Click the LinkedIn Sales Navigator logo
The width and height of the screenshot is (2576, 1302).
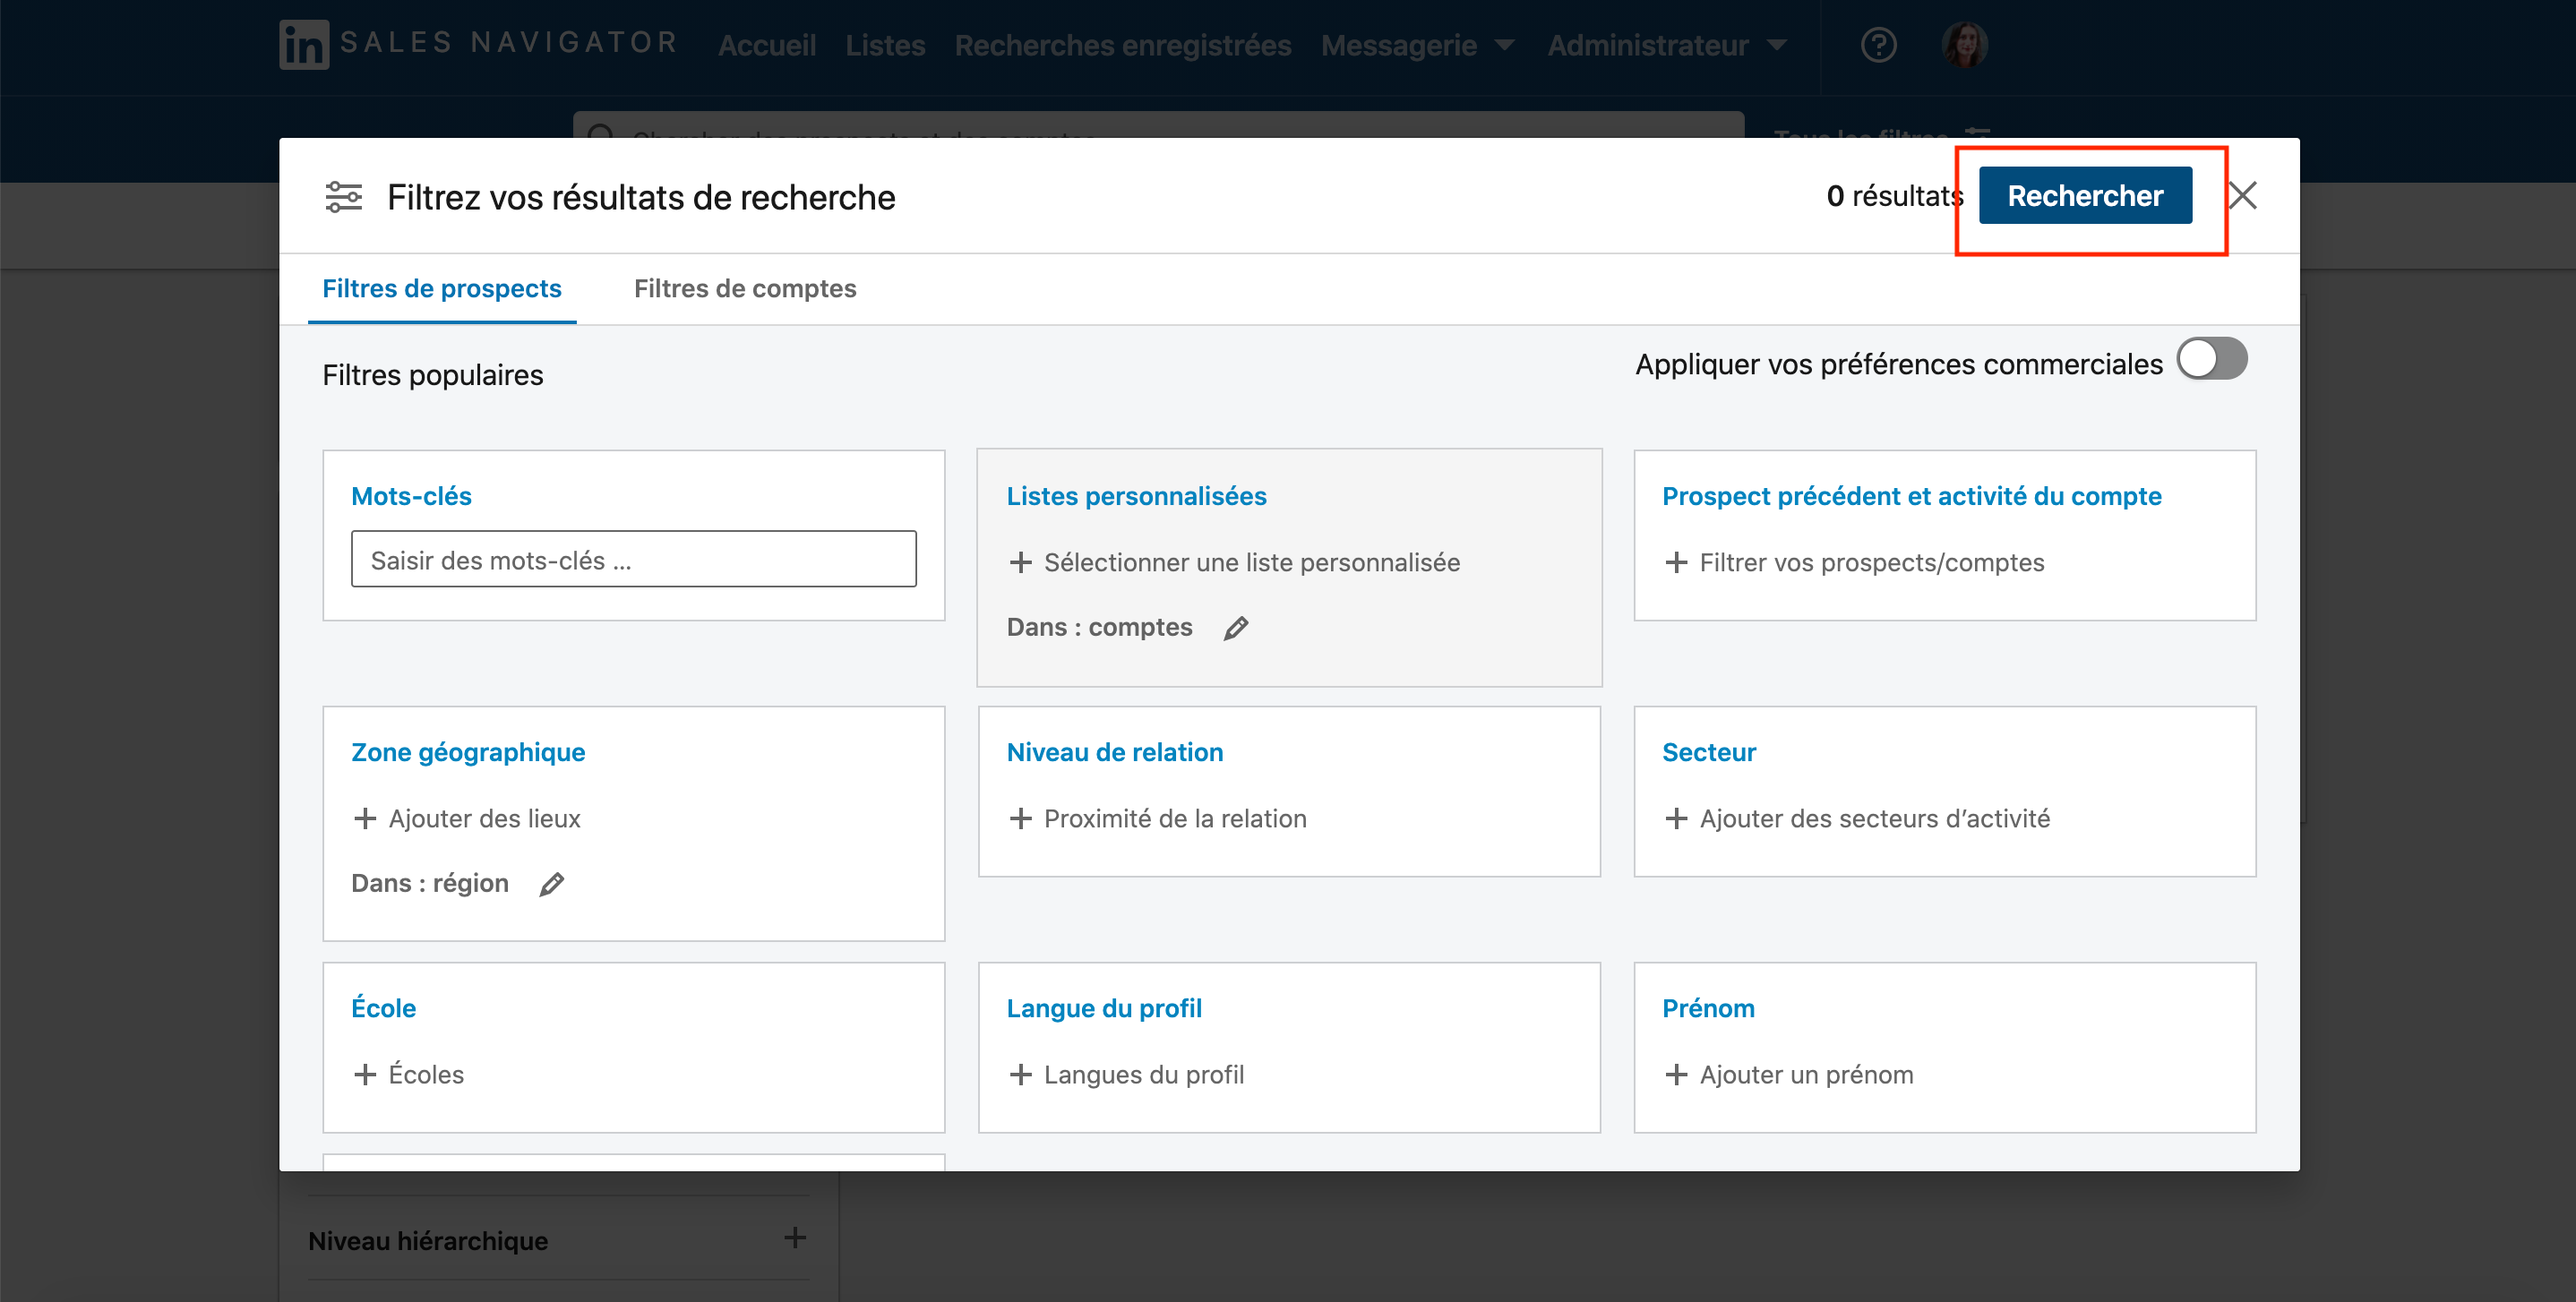479,44
